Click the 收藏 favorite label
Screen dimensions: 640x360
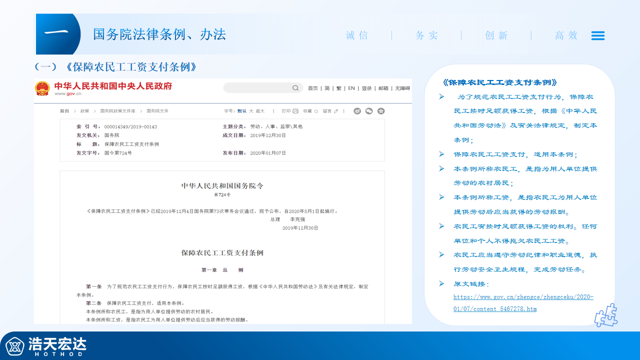tap(307, 111)
